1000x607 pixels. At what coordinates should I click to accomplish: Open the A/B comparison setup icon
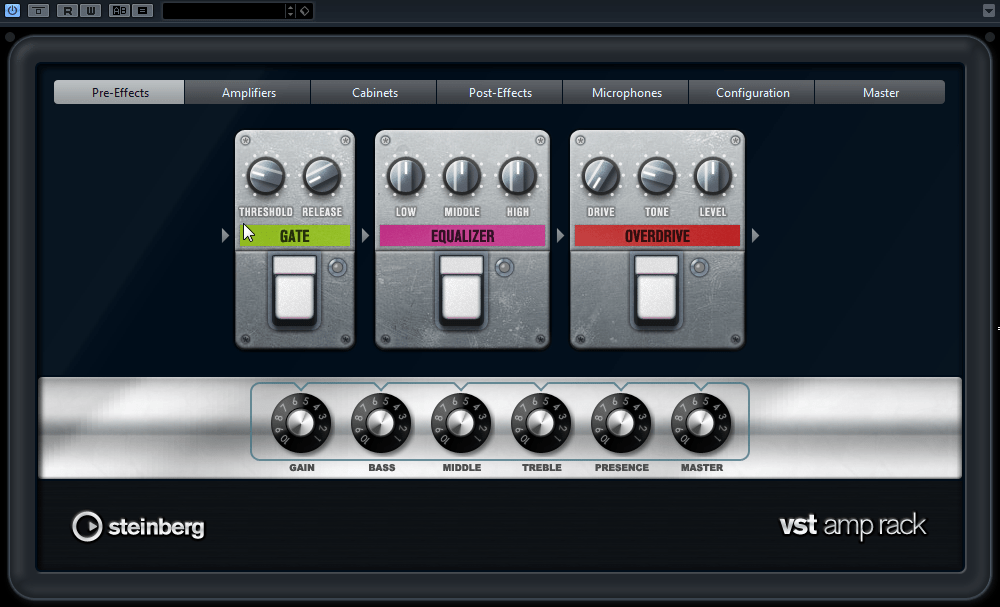point(119,11)
